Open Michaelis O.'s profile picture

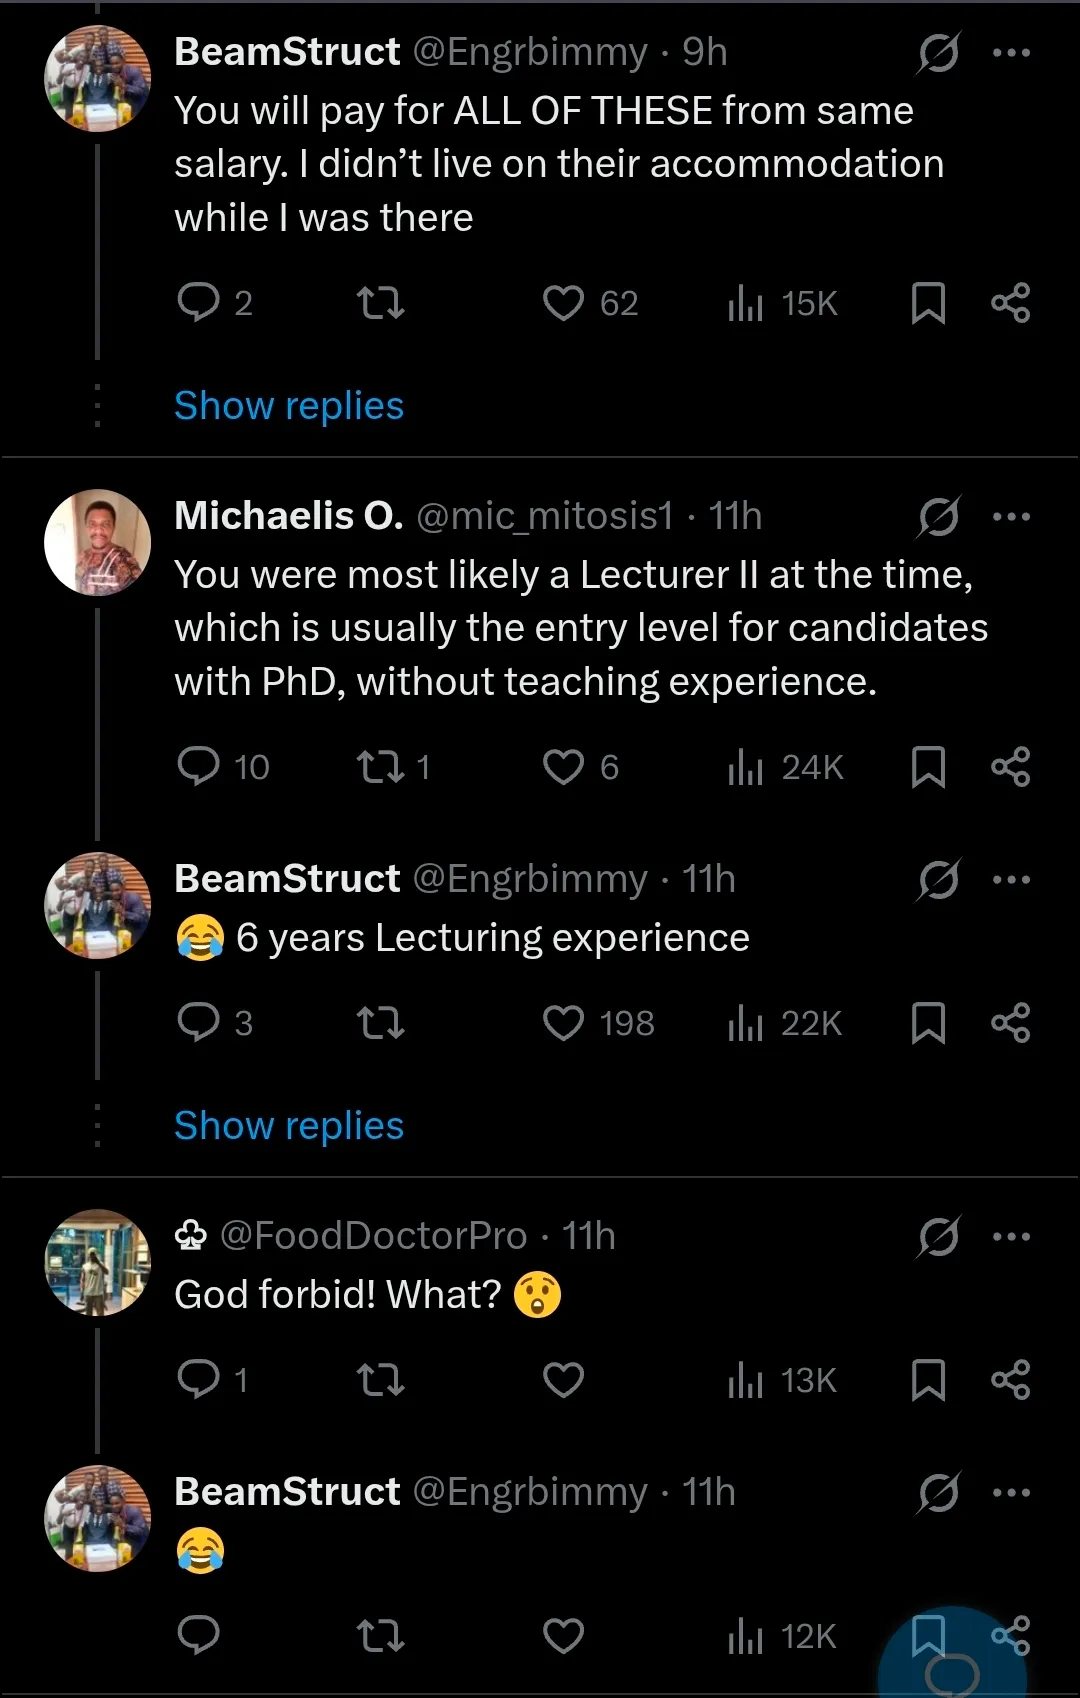98,542
